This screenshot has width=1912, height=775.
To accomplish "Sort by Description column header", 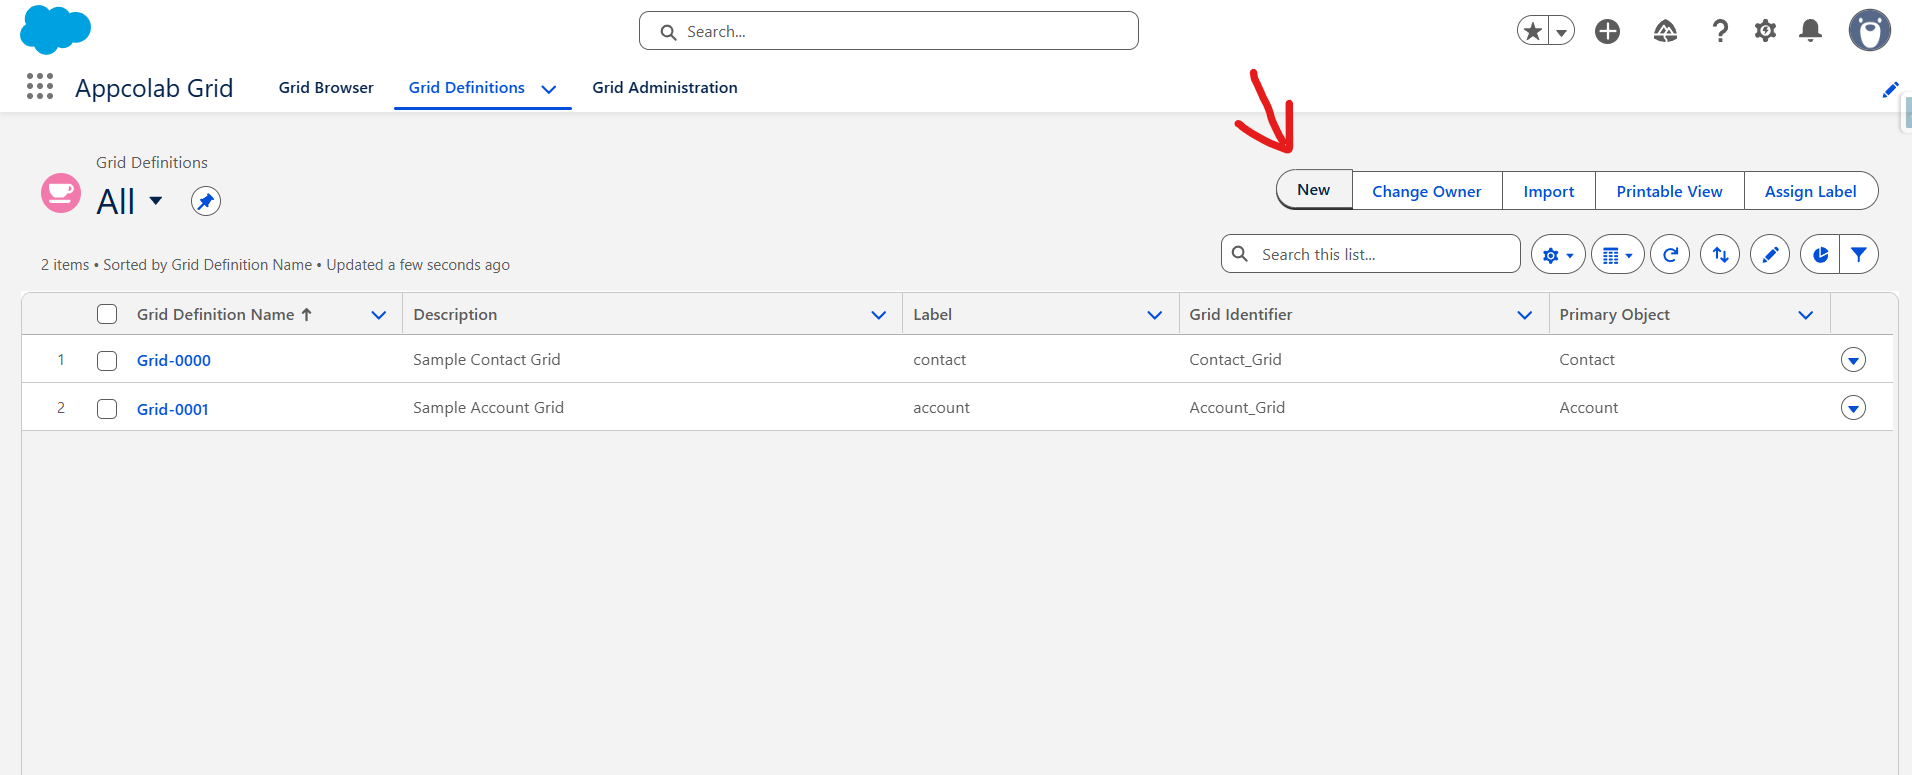I will tap(455, 315).
